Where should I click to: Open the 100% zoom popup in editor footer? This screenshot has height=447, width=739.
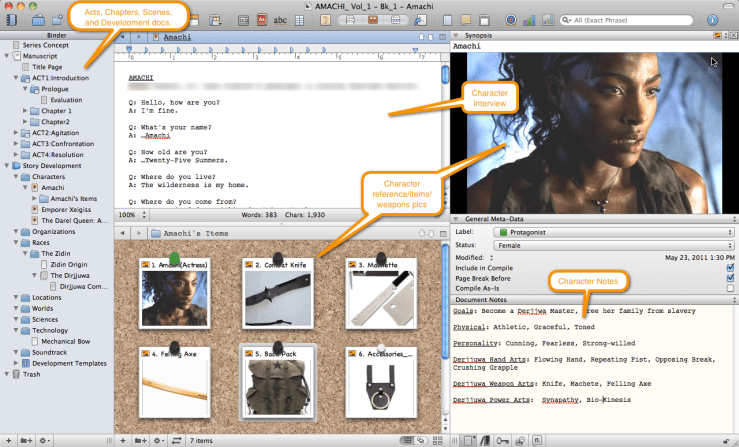click(129, 214)
